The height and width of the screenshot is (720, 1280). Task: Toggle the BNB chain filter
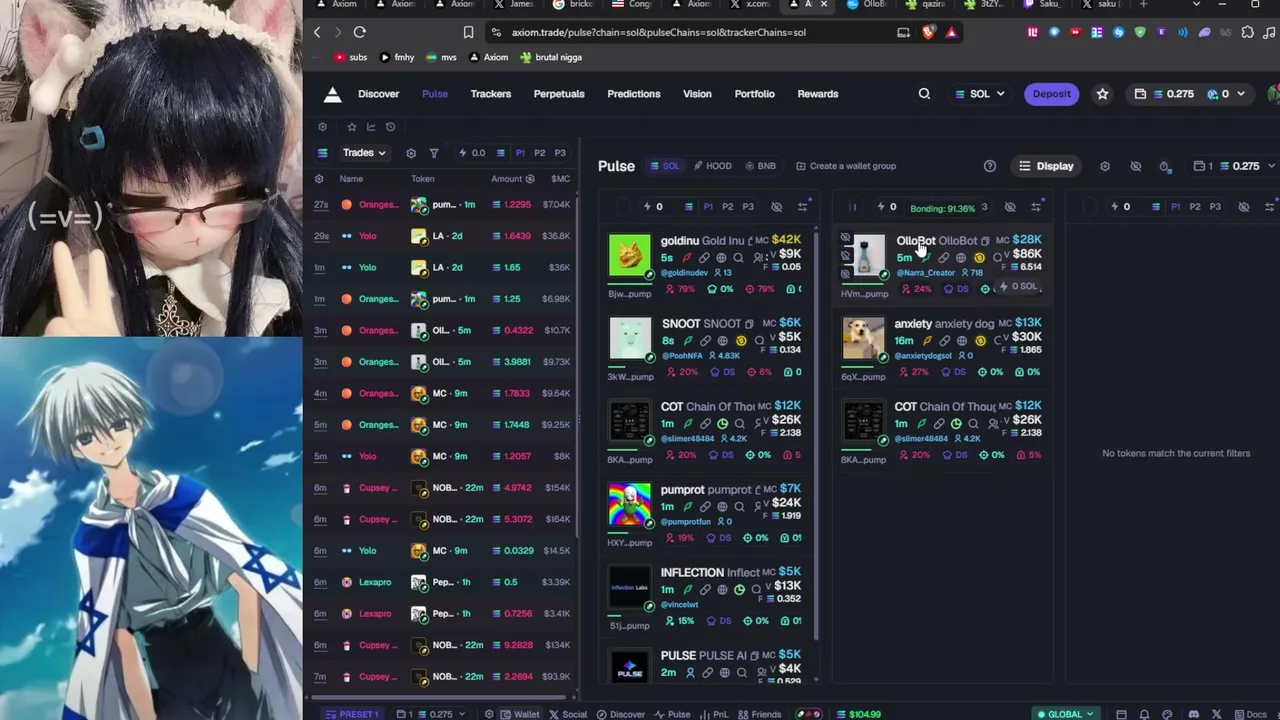point(759,166)
